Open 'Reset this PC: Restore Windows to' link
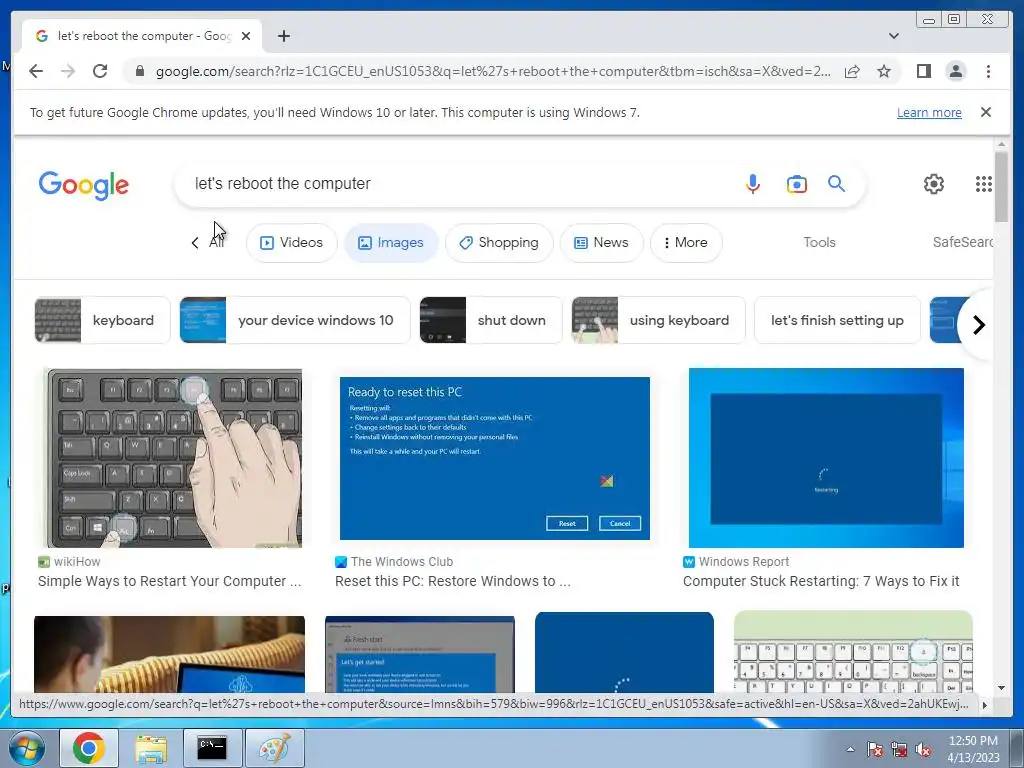The height and width of the screenshot is (768, 1024). click(453, 581)
